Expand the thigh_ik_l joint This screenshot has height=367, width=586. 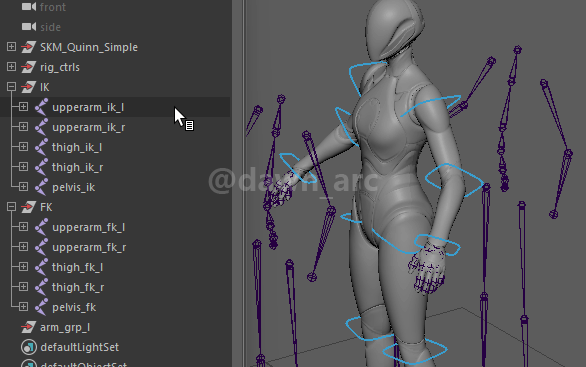click(23, 147)
